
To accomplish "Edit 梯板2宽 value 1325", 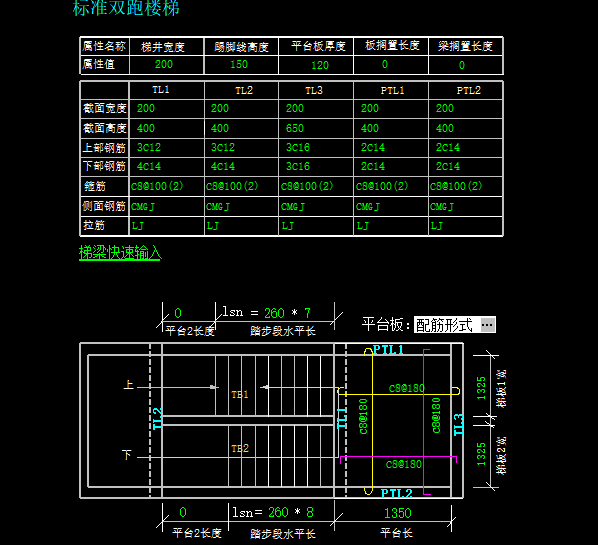I will coord(481,454).
